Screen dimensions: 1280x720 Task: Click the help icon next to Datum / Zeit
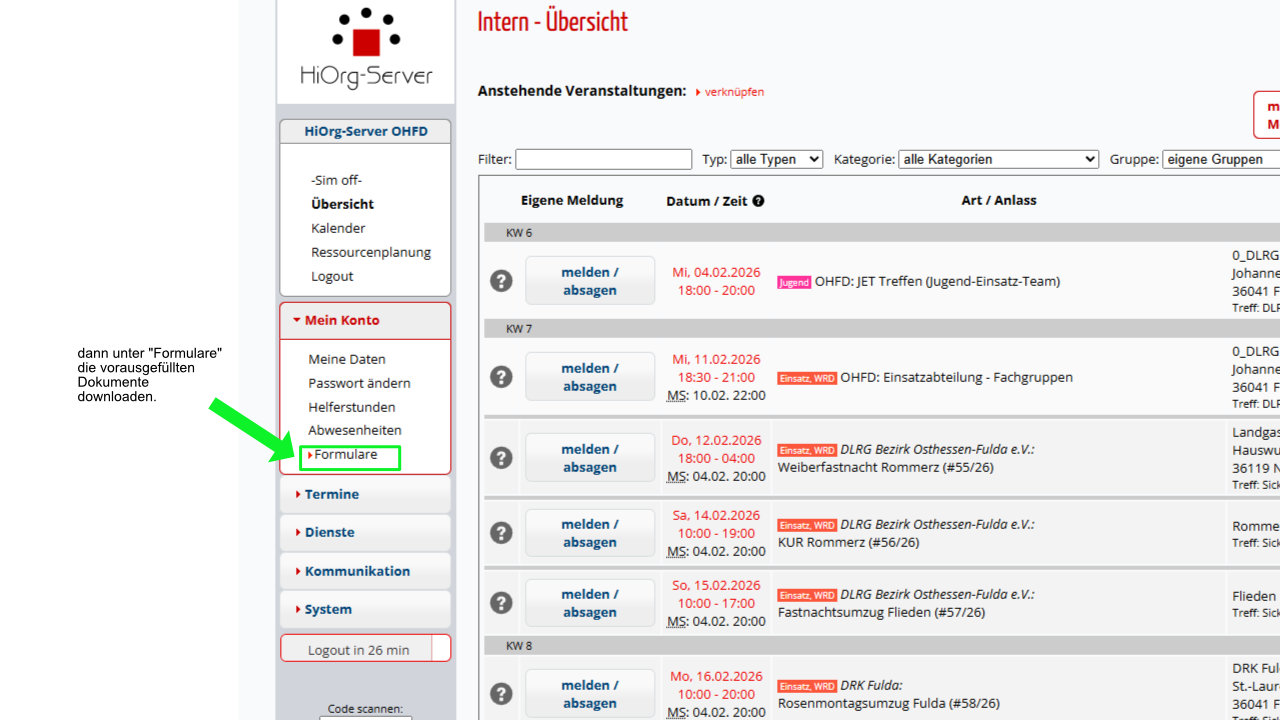(758, 201)
